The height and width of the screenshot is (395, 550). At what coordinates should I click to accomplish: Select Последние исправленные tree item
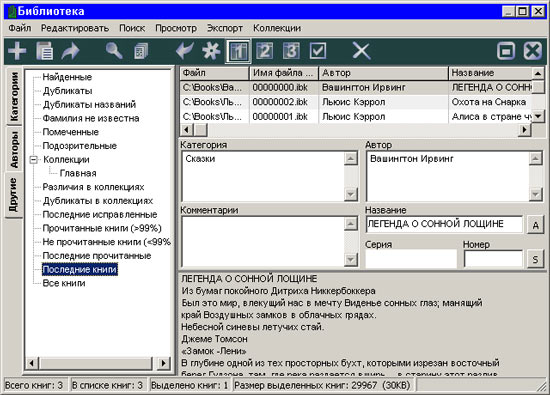[100, 214]
